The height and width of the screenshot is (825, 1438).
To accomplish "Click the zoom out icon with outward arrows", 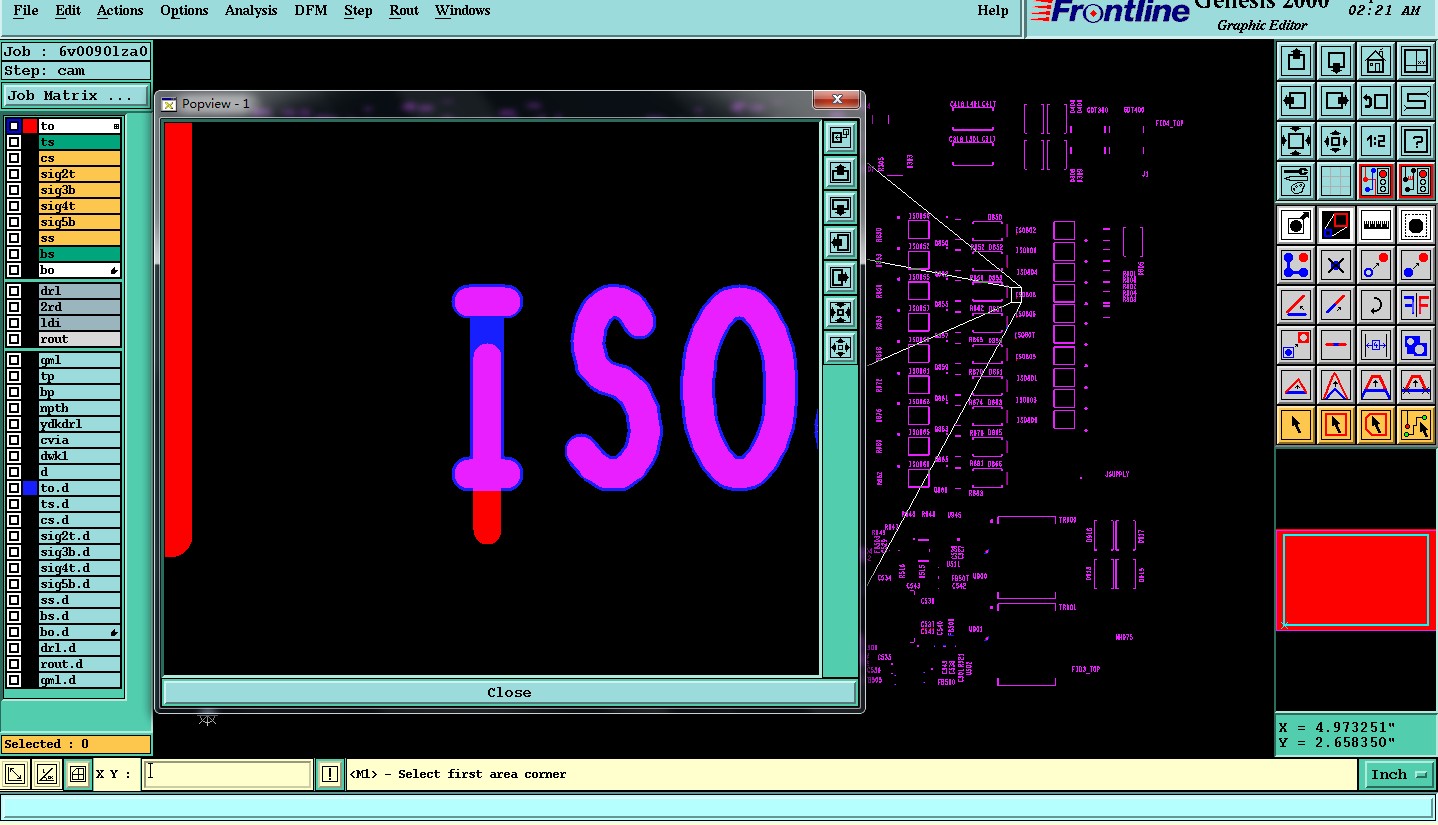I will (x=1336, y=141).
